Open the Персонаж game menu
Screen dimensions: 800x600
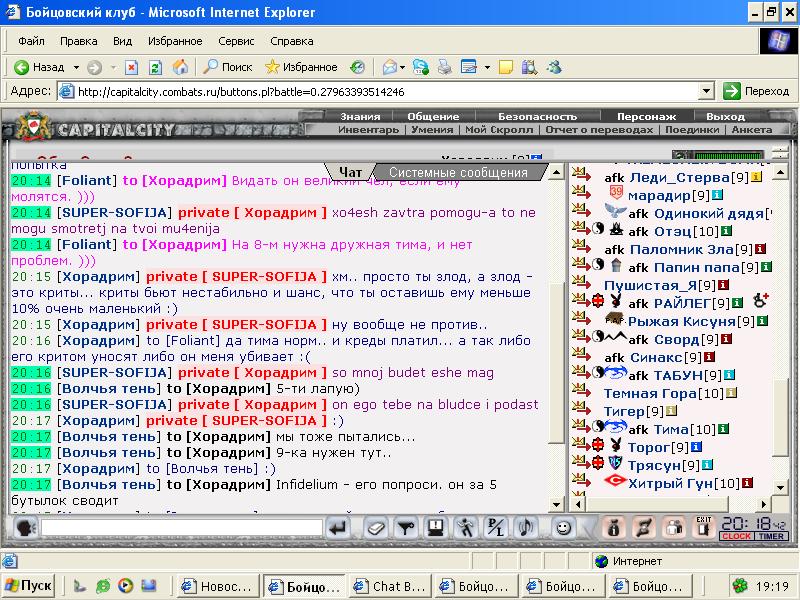(646, 116)
